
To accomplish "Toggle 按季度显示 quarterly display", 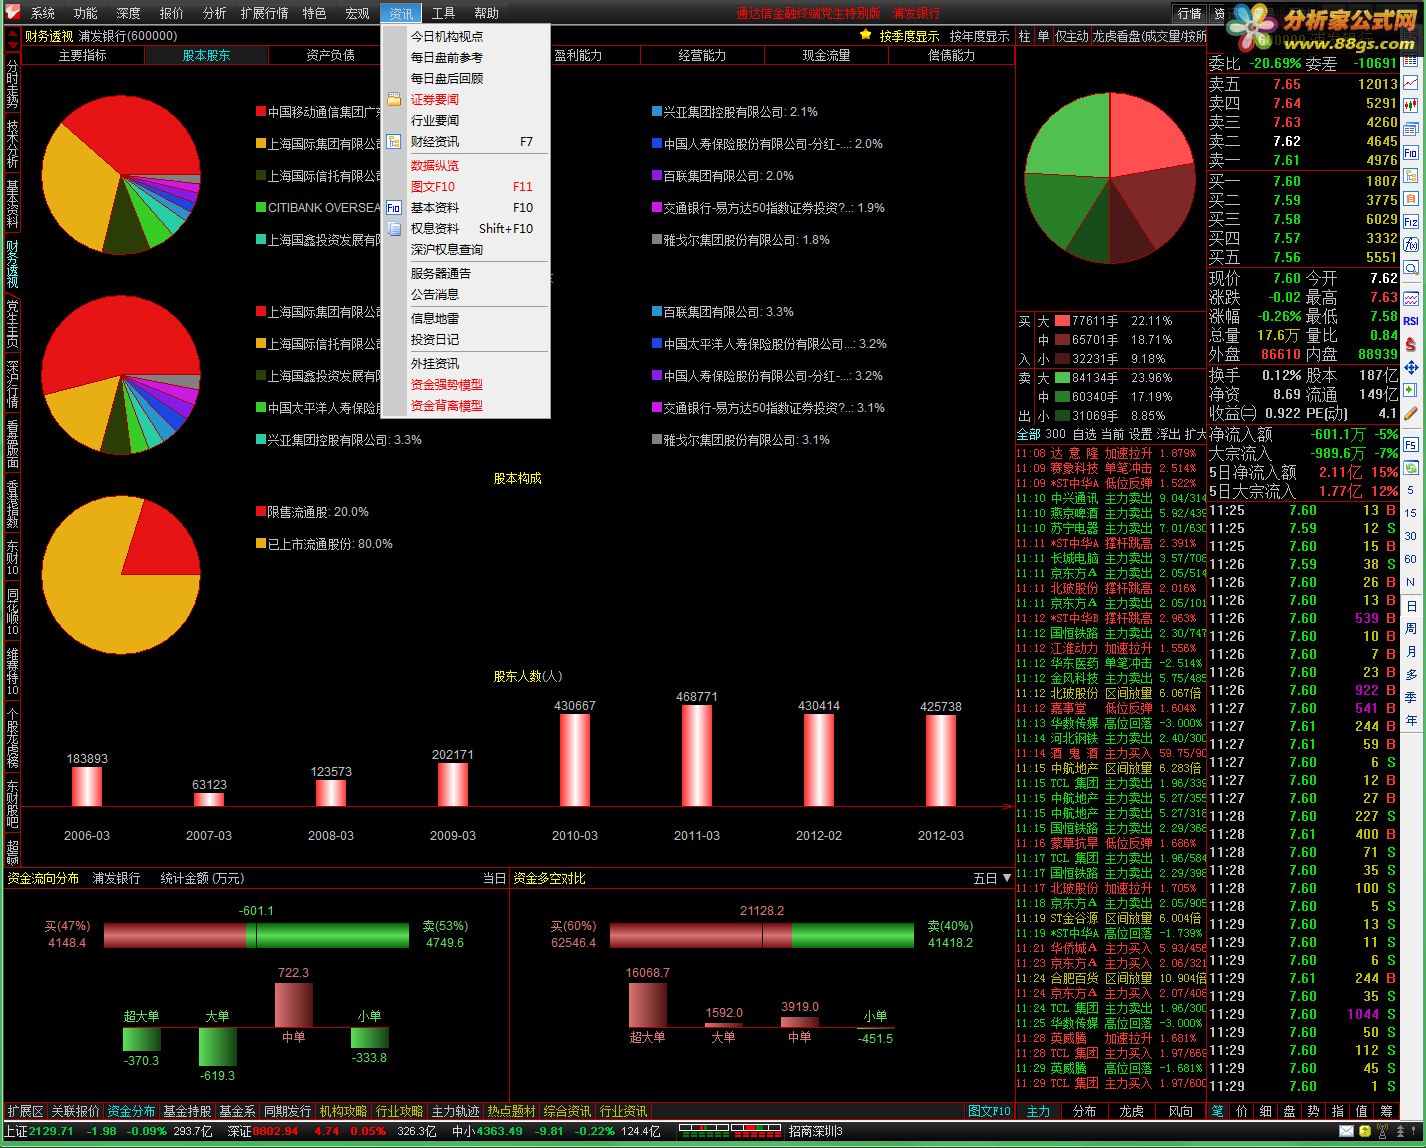I will (x=909, y=36).
